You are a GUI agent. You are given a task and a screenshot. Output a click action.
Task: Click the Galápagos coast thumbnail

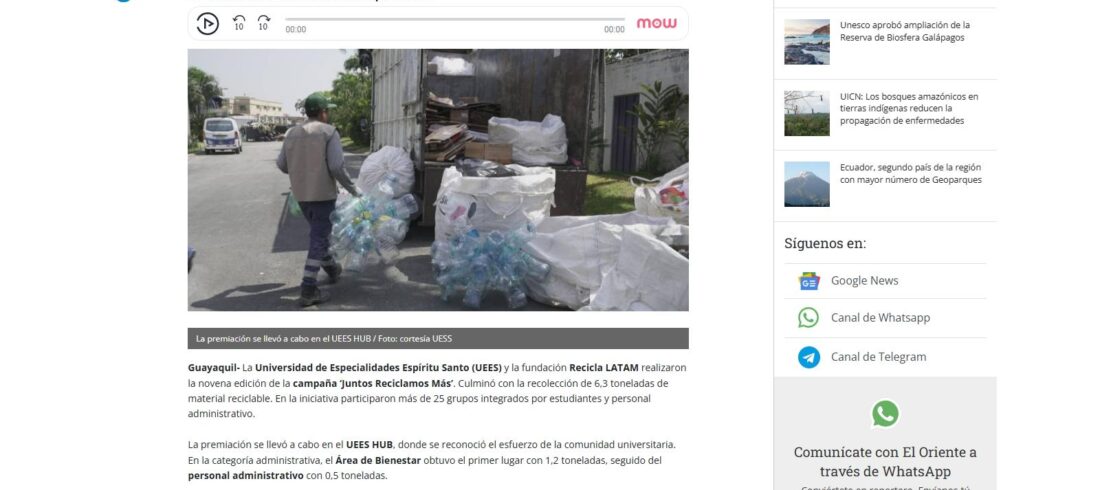[x=807, y=42]
